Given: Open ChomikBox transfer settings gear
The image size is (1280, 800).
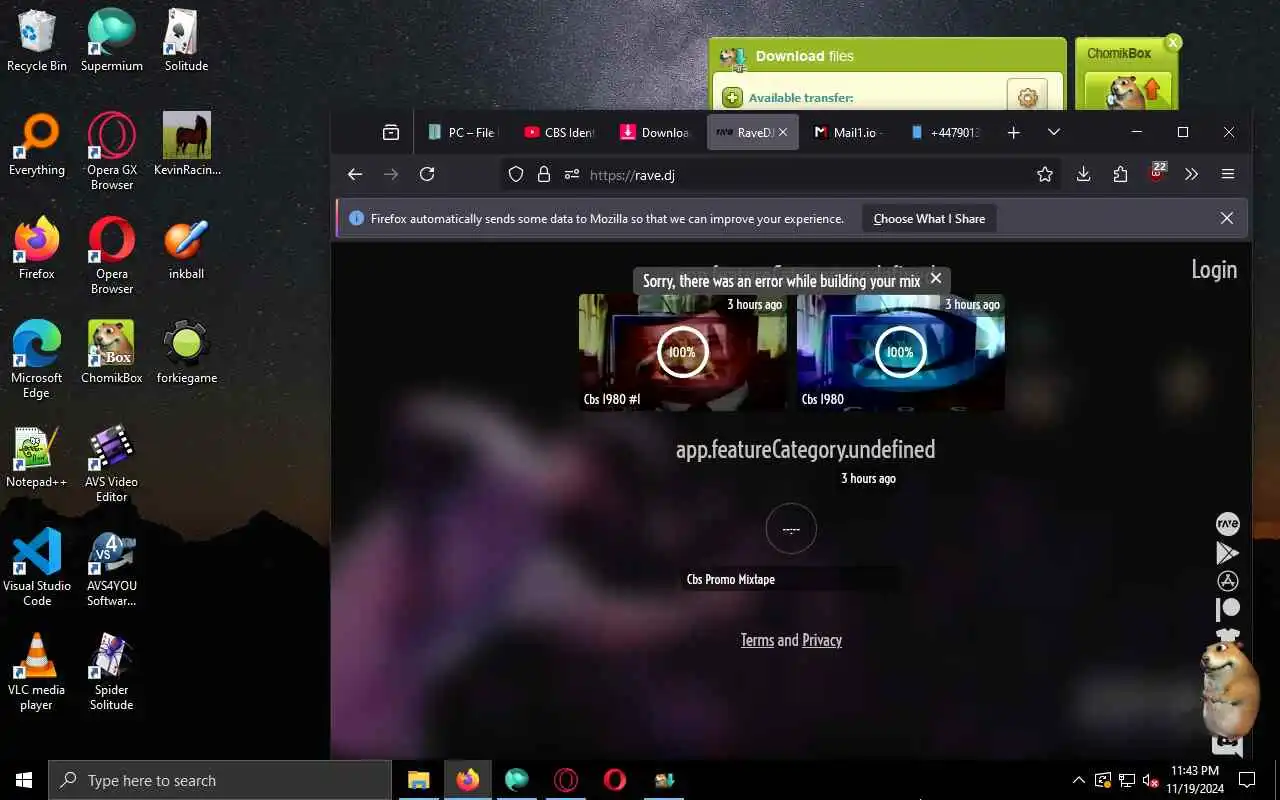Looking at the screenshot, I should click(1027, 97).
